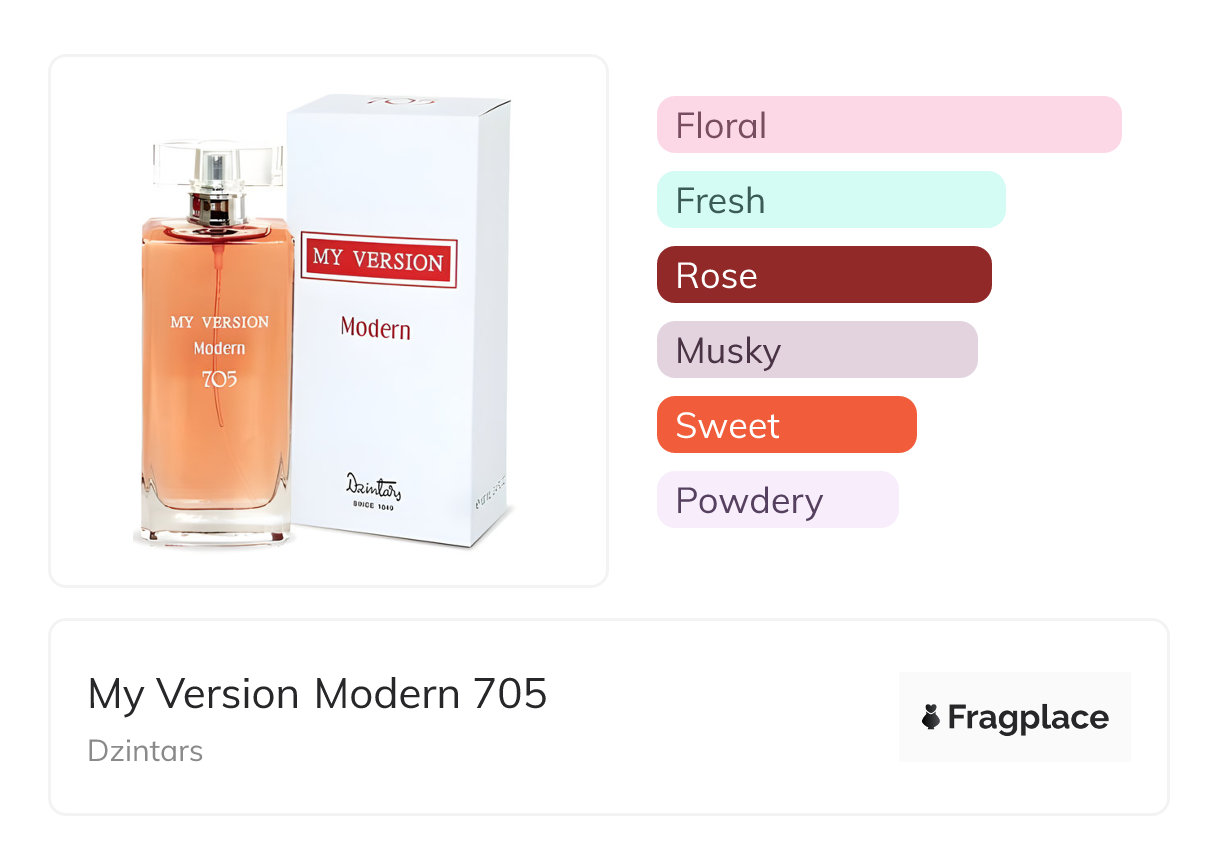This screenshot has width=1218, height=864.
Task: Click the red Modern text on box
Action: click(375, 327)
